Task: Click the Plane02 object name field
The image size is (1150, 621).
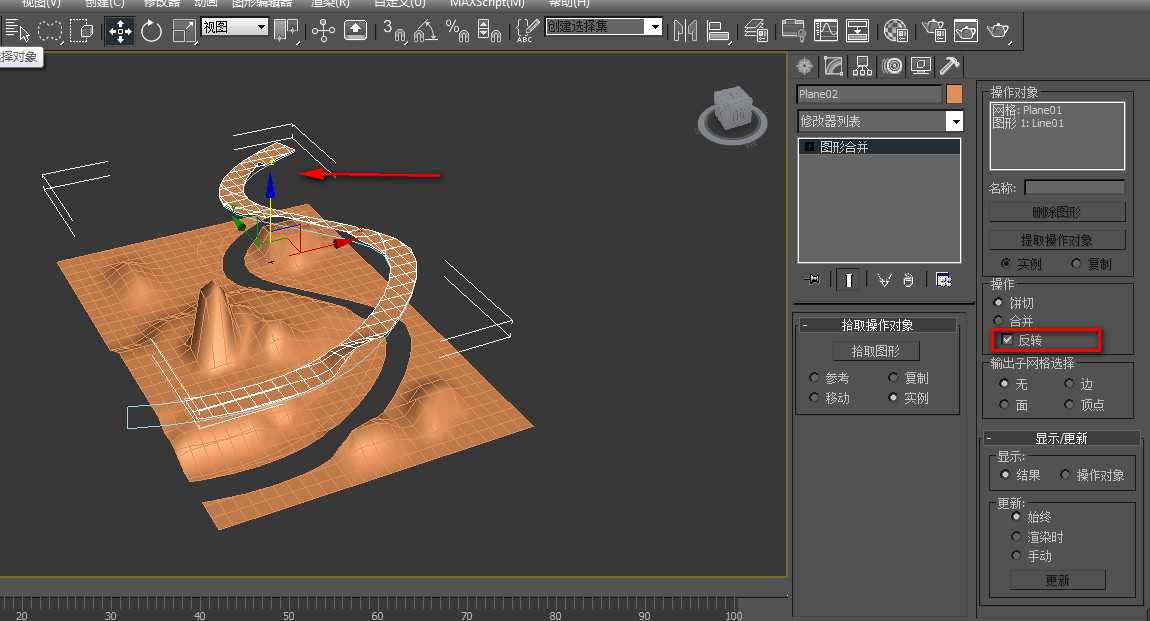Action: point(869,94)
